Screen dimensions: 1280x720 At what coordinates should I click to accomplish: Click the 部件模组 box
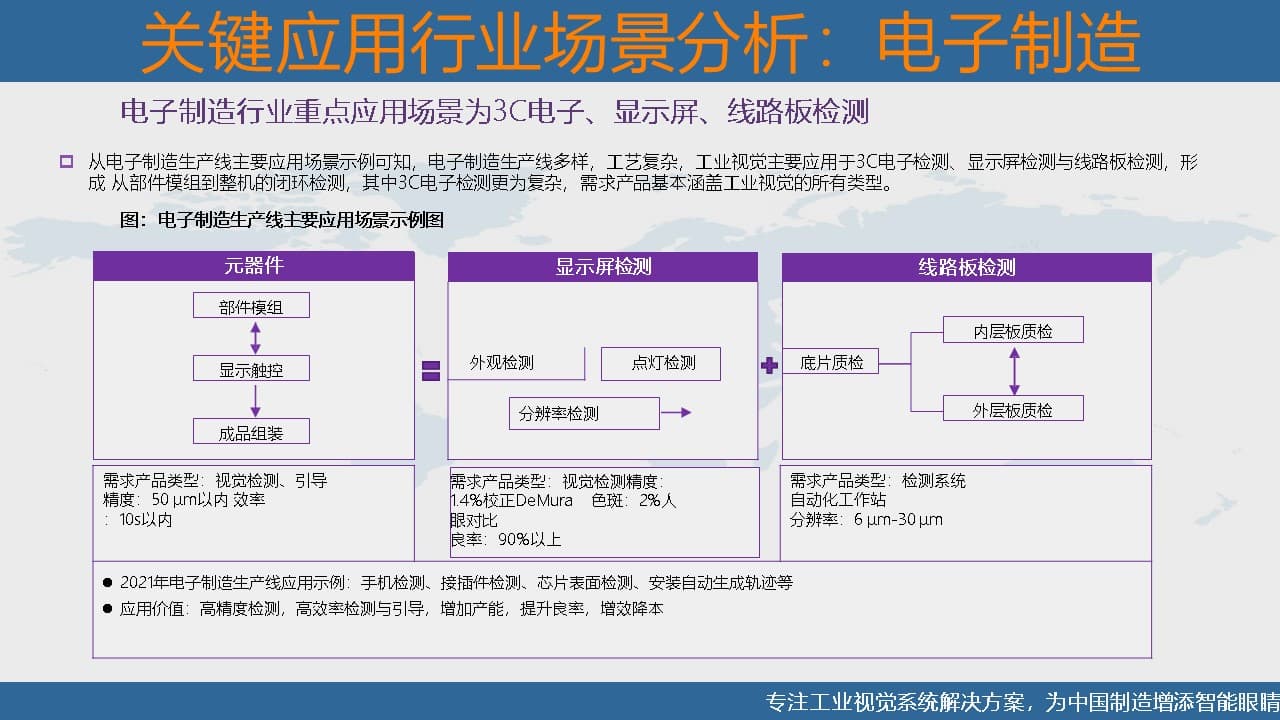251,306
